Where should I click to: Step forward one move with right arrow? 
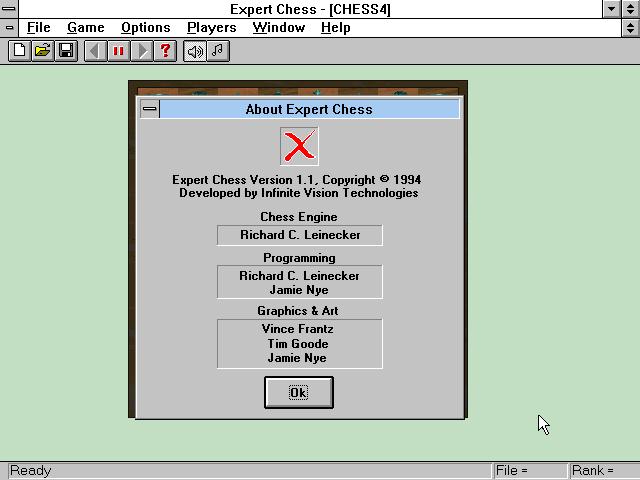(142, 51)
